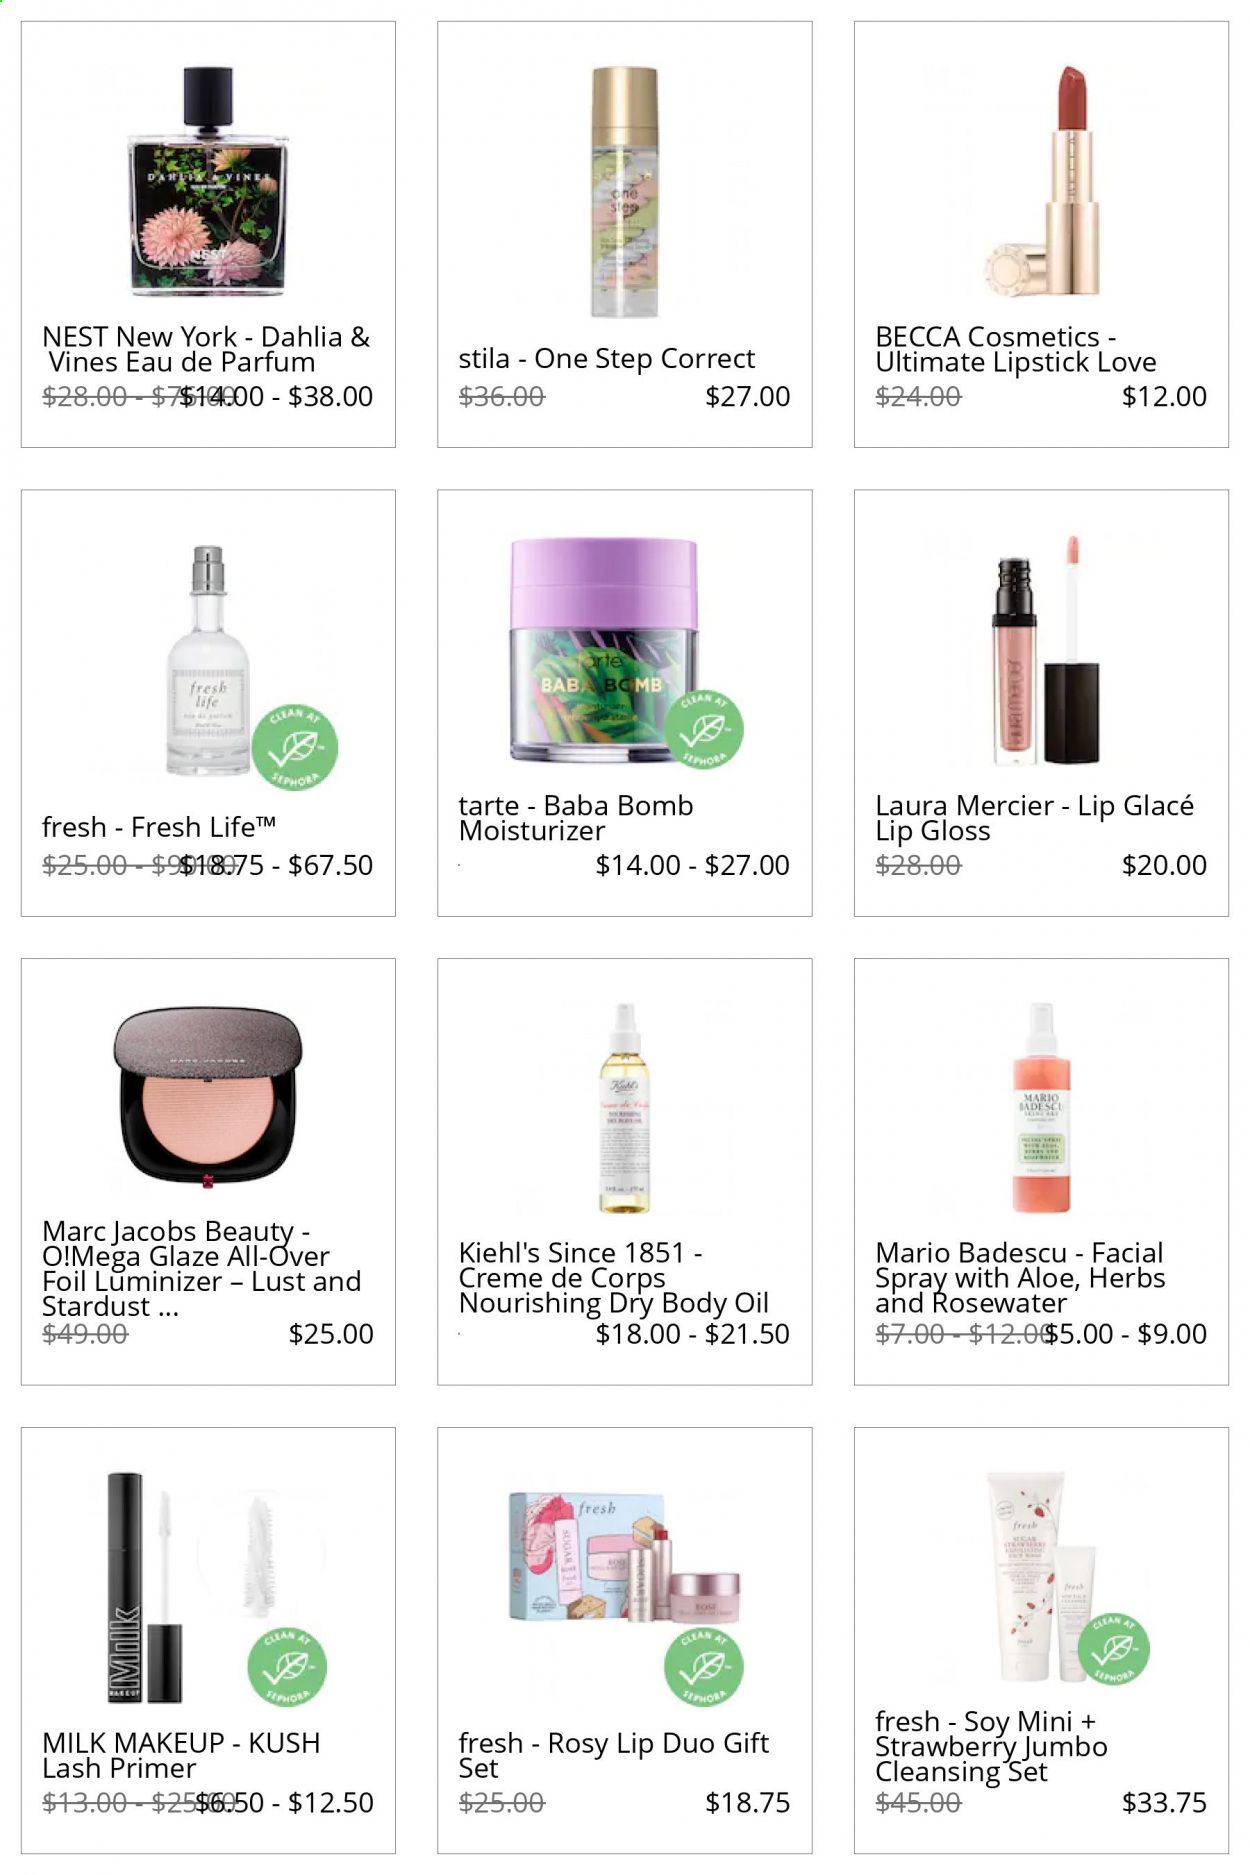This screenshot has width=1250, height=1875.
Task: Click $27.00 sale price of stila Correct
Action: point(748,396)
